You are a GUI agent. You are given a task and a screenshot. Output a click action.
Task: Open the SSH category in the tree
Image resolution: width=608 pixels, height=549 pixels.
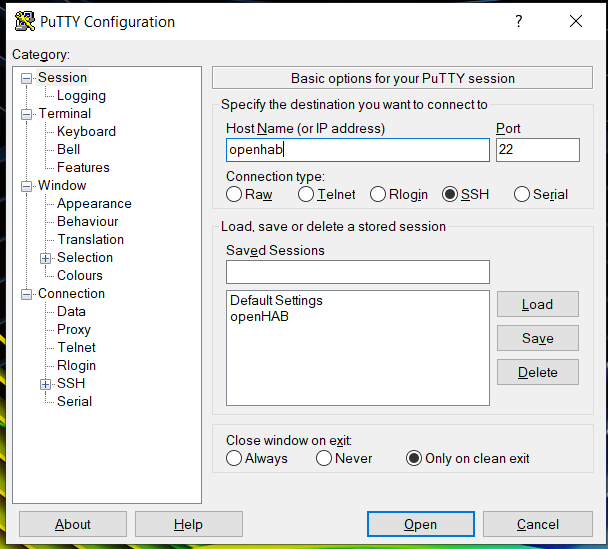[x=71, y=383]
